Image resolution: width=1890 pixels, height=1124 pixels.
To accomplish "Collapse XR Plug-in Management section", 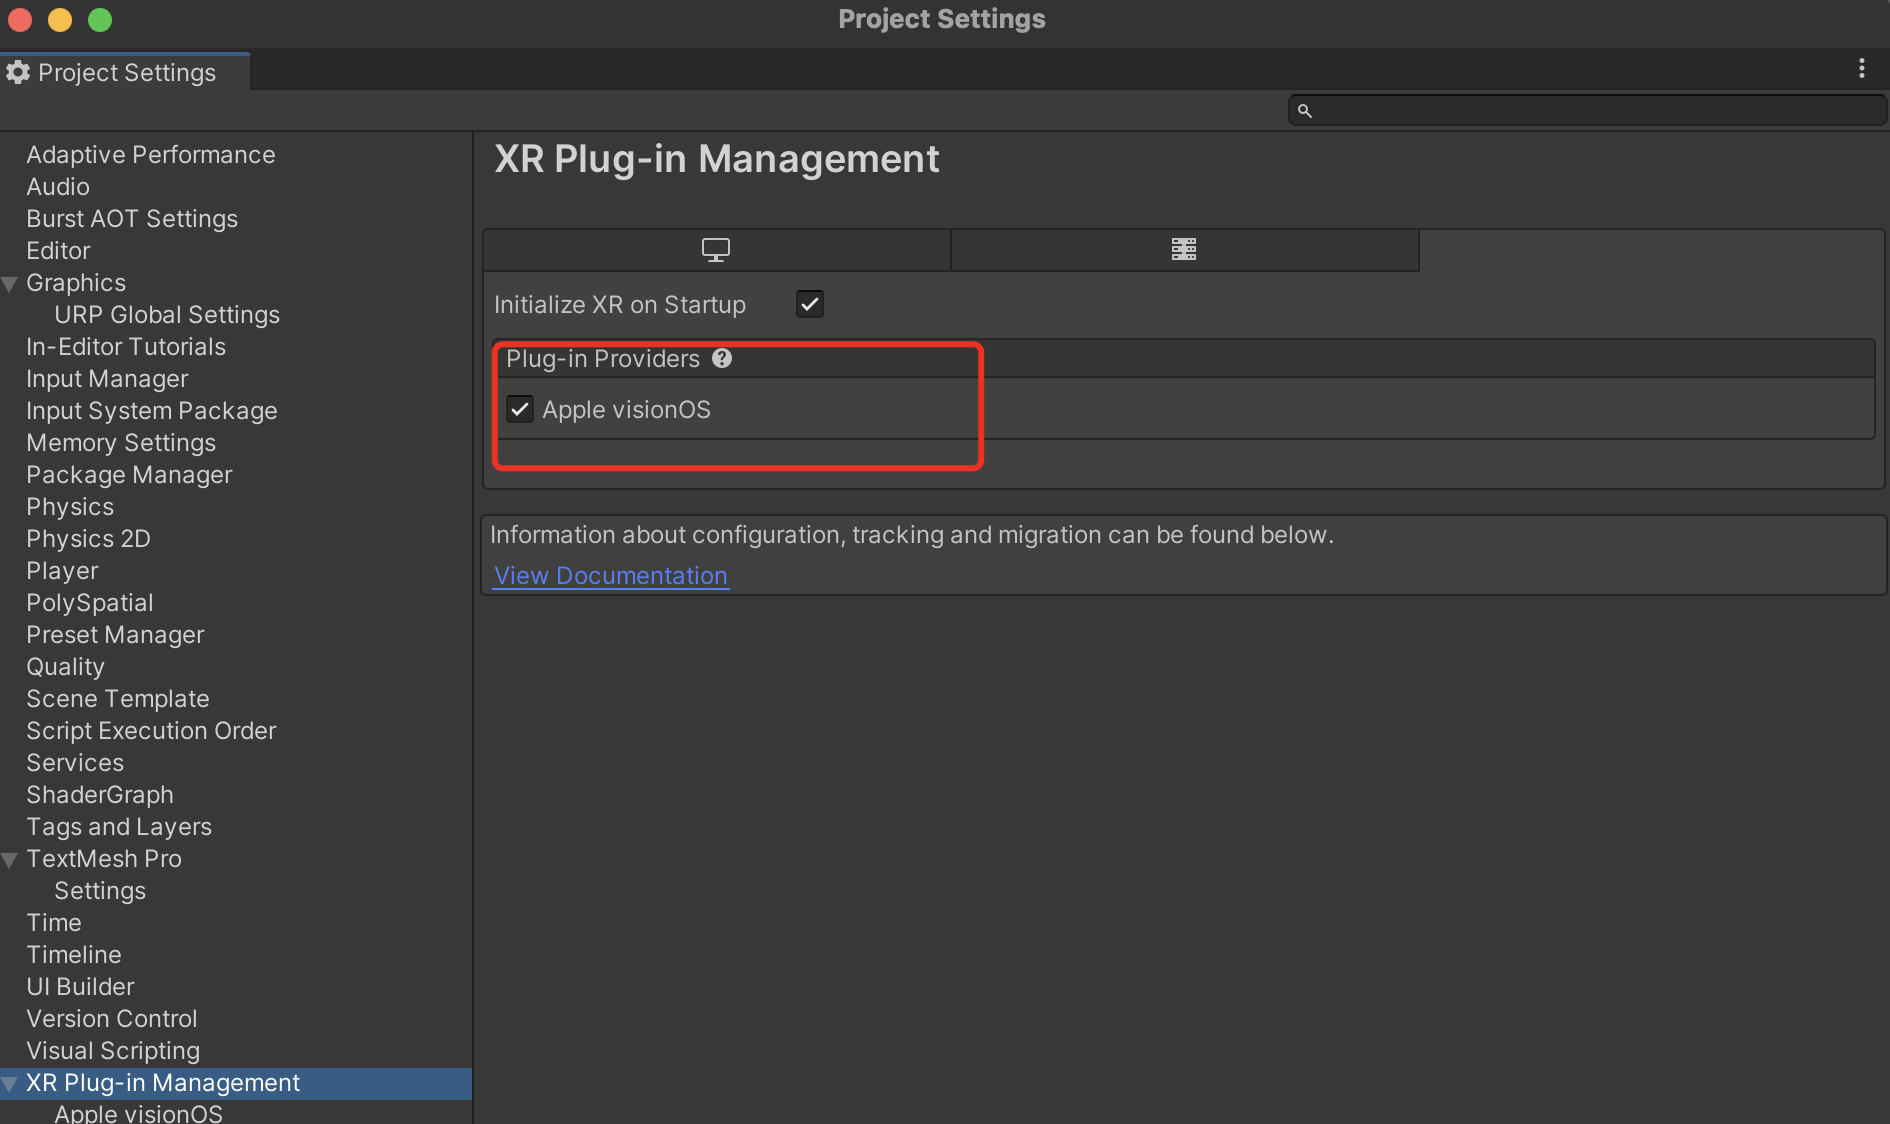I will [x=10, y=1084].
